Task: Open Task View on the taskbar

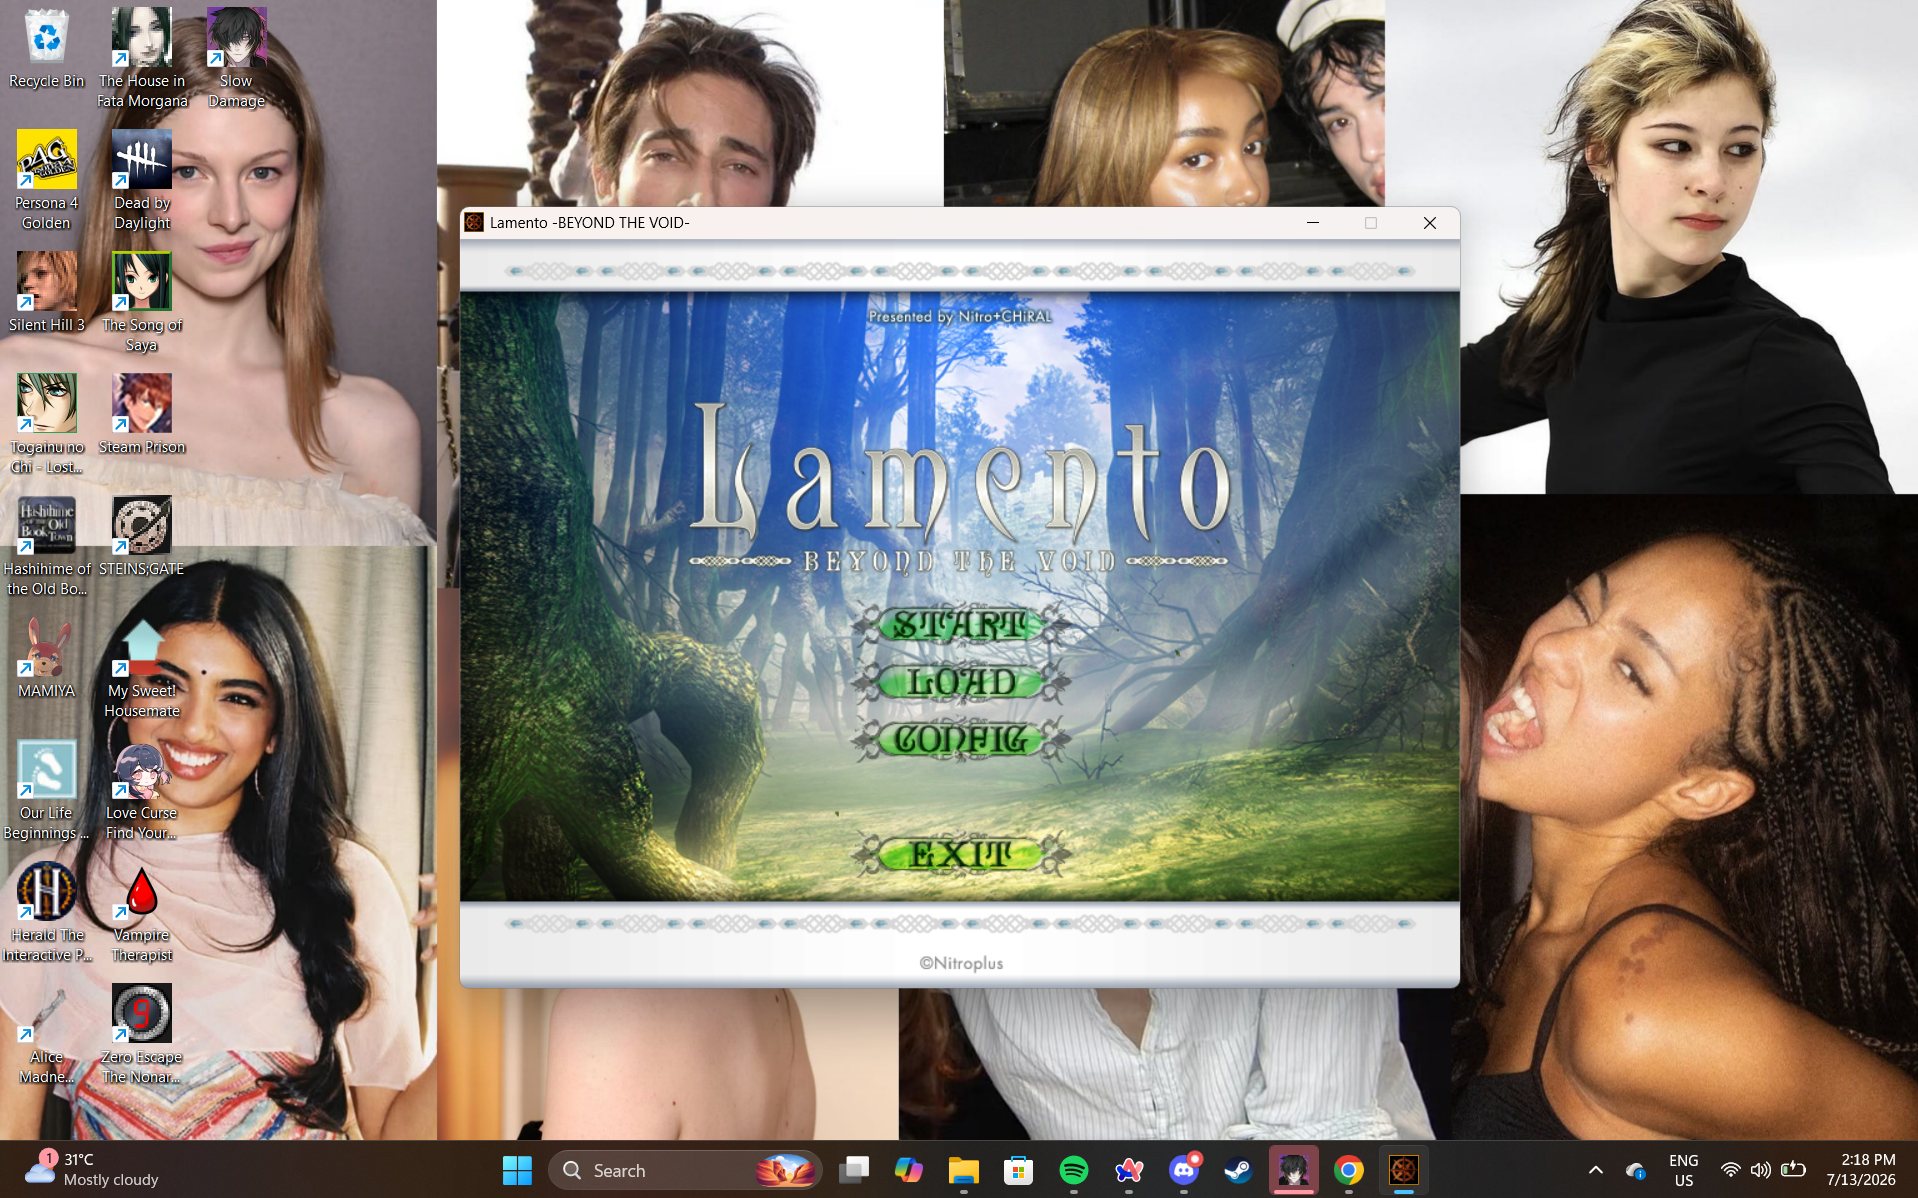Action: tap(854, 1170)
